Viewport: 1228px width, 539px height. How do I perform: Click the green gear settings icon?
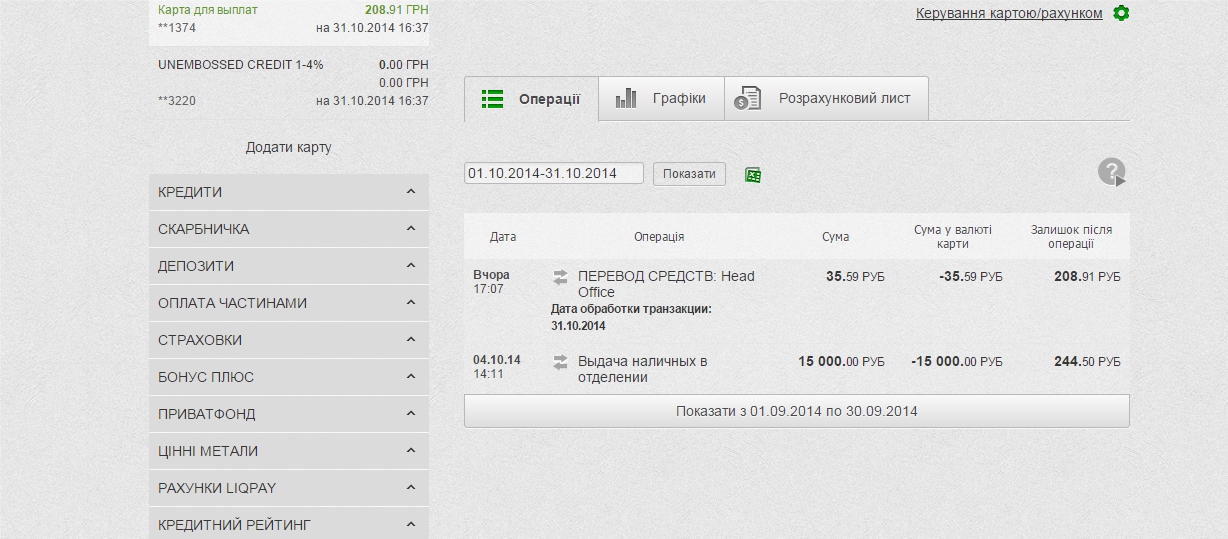[x=1121, y=14]
